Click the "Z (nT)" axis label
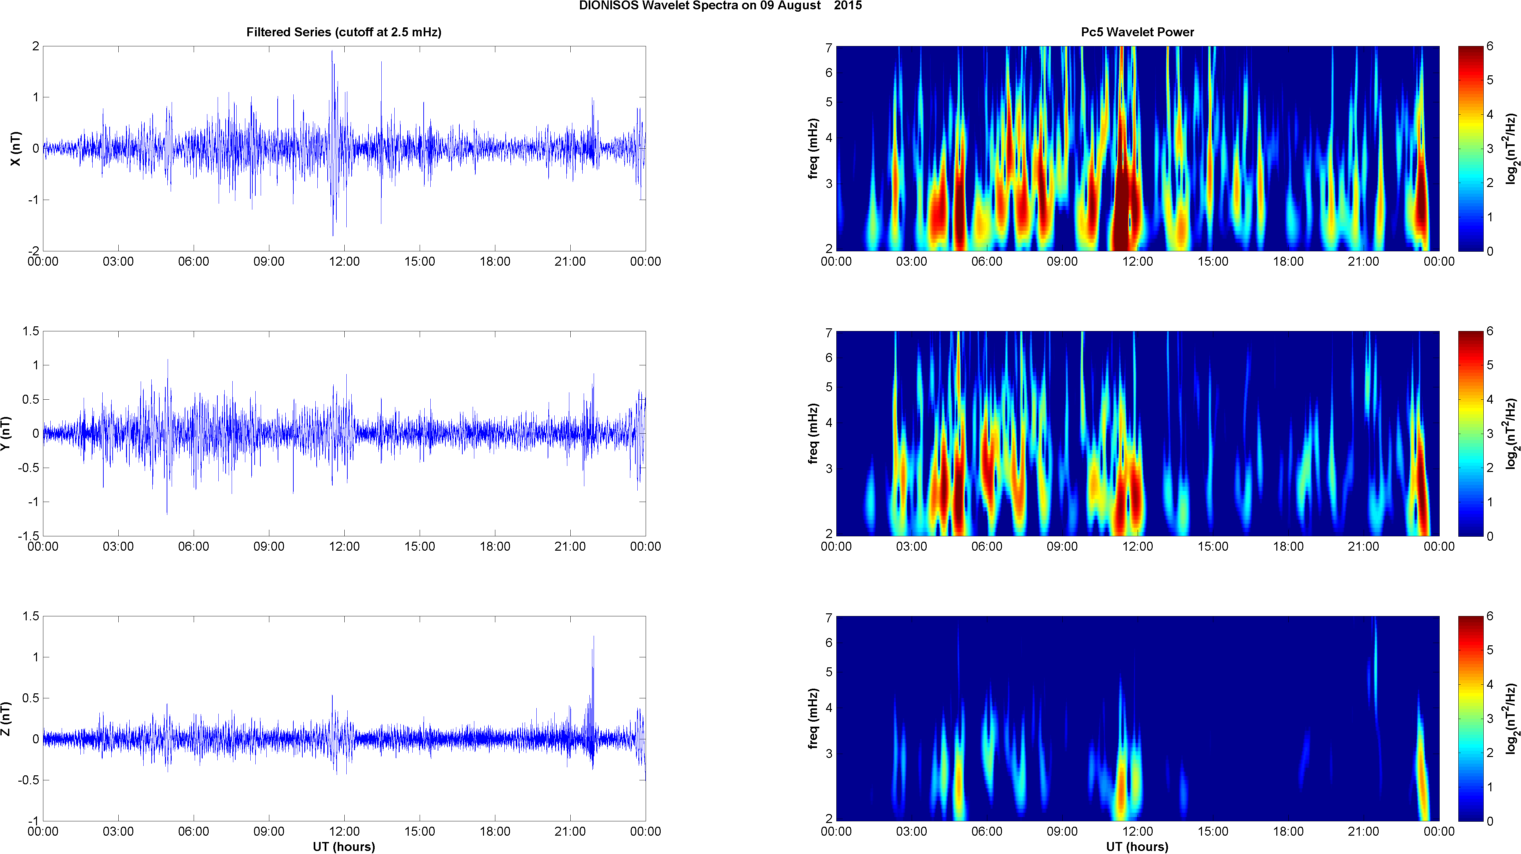 (x=6, y=719)
